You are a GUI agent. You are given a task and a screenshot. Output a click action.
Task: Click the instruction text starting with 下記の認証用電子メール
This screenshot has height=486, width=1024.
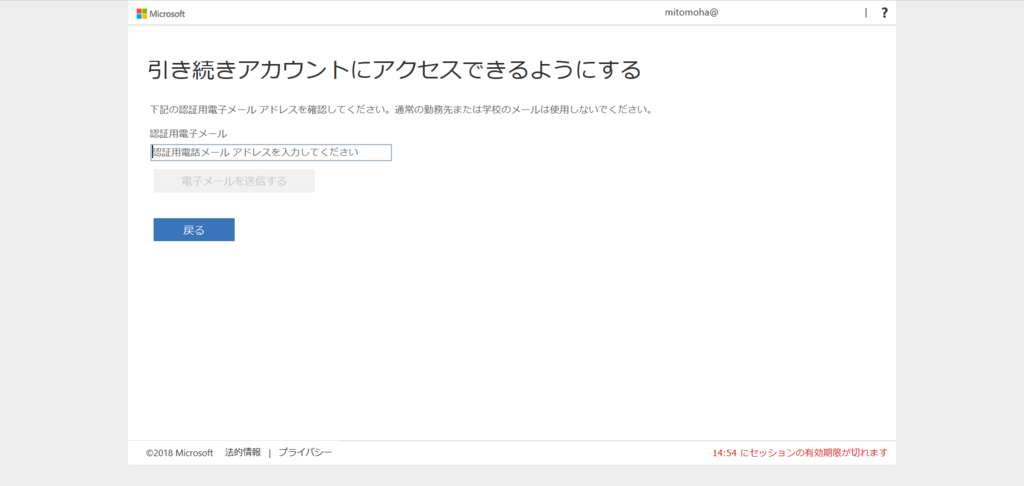point(401,109)
